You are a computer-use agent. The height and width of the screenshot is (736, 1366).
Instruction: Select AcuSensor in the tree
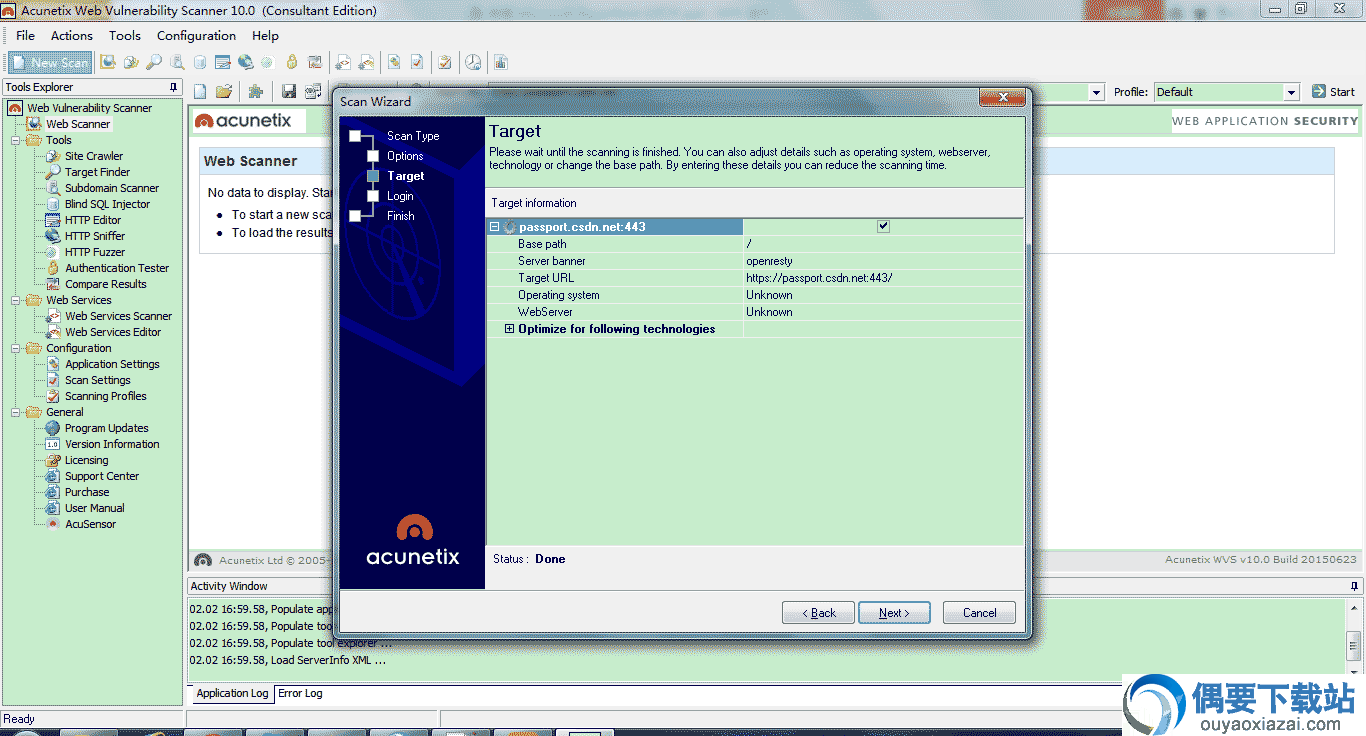click(90, 524)
